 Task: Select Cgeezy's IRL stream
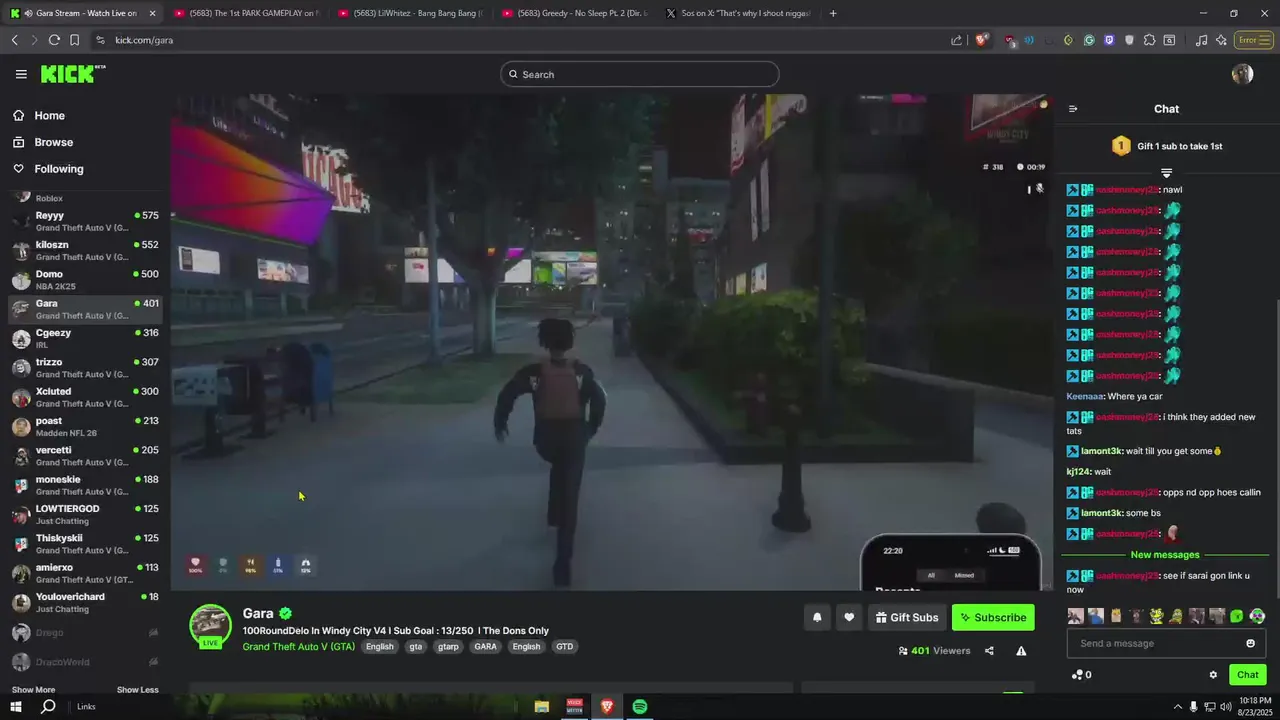click(85, 338)
